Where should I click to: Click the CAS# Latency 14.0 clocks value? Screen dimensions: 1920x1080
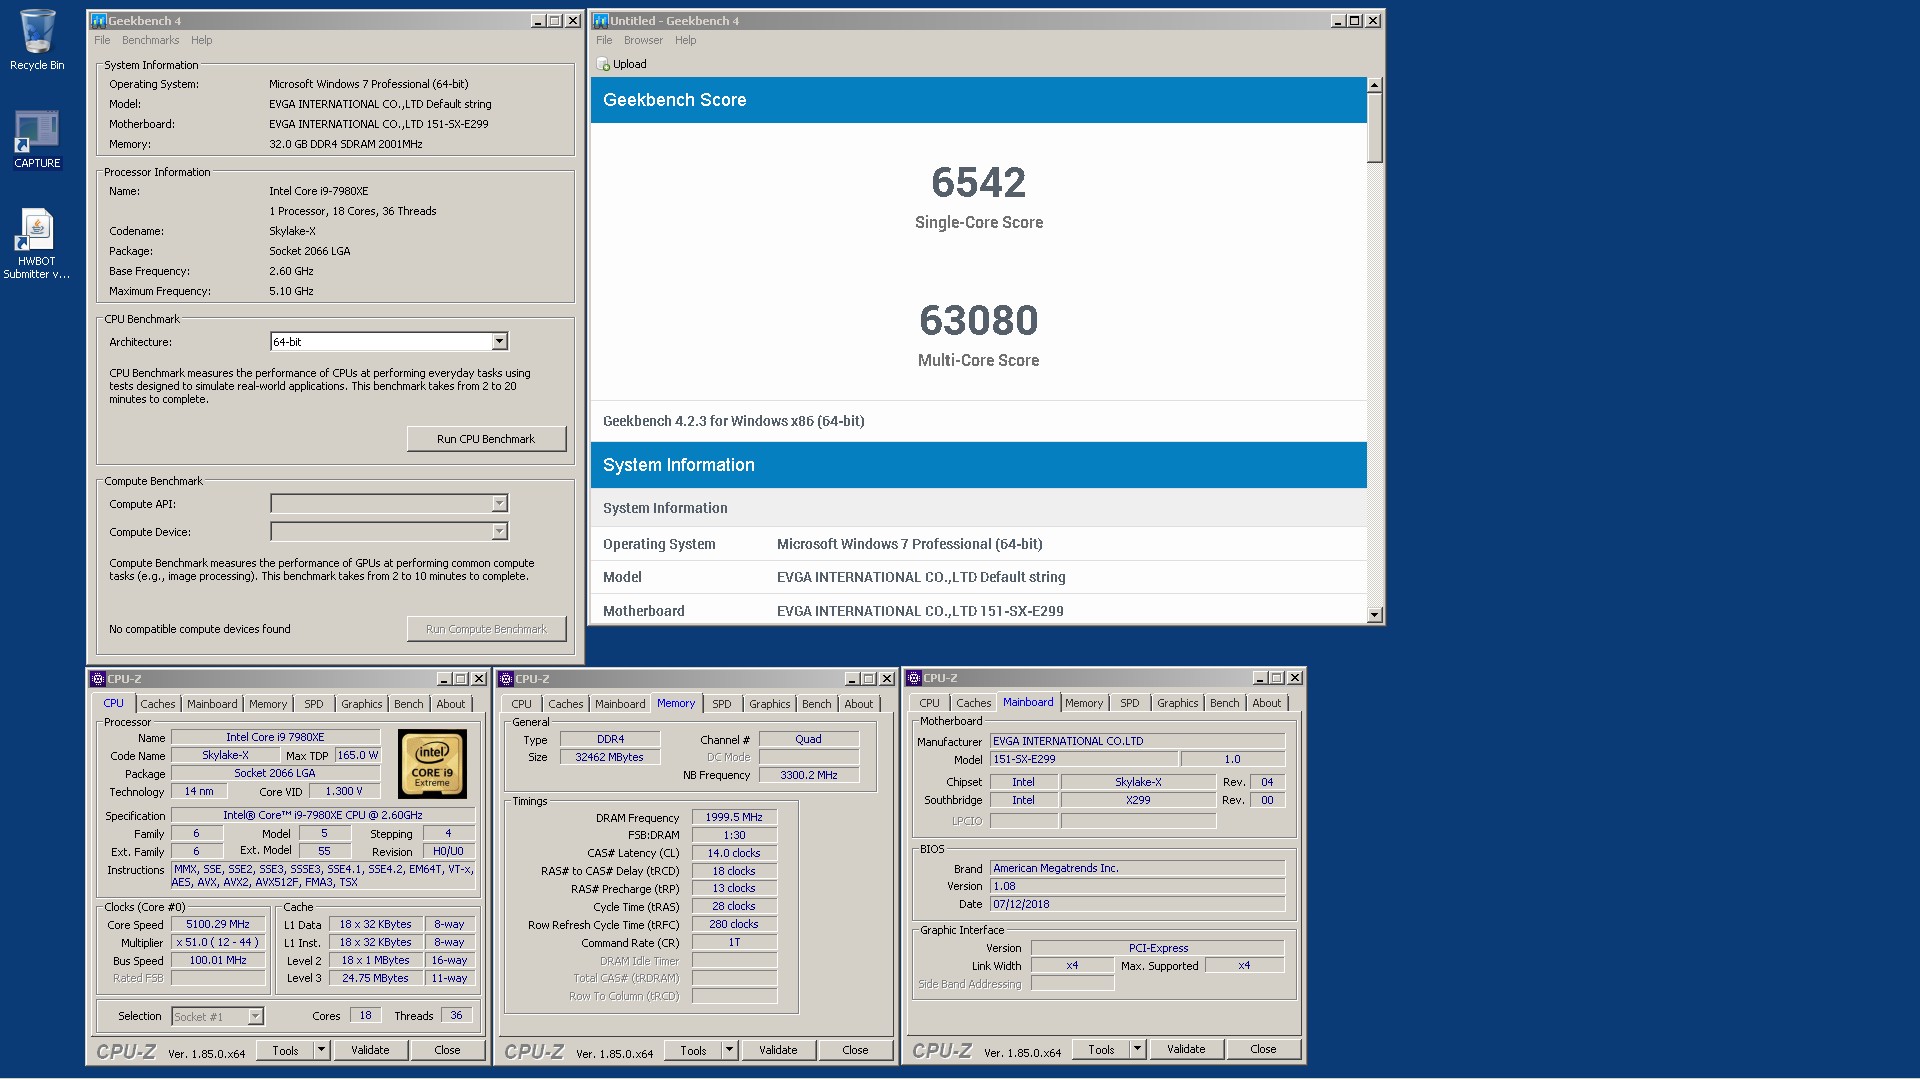(734, 853)
